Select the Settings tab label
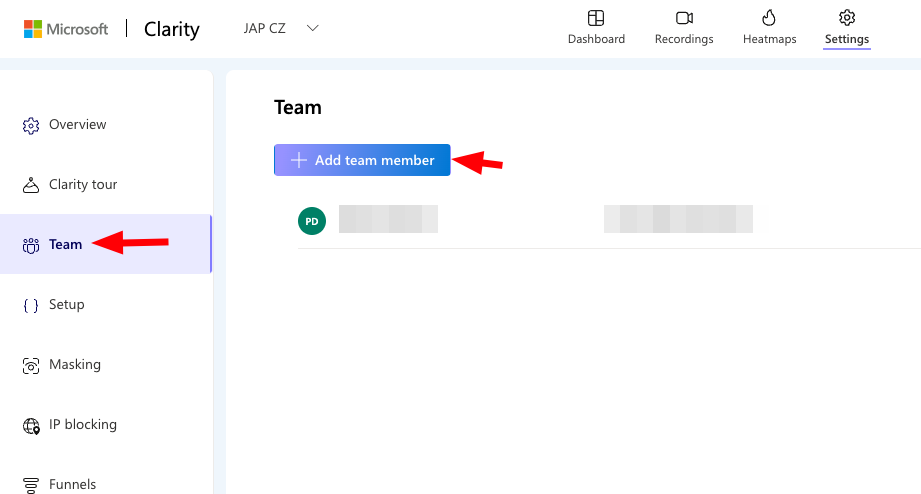 (846, 39)
